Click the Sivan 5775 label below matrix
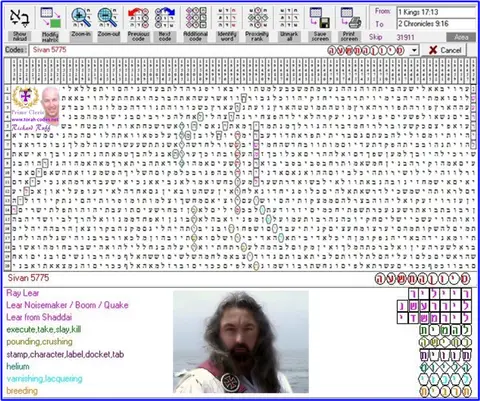 point(28,278)
